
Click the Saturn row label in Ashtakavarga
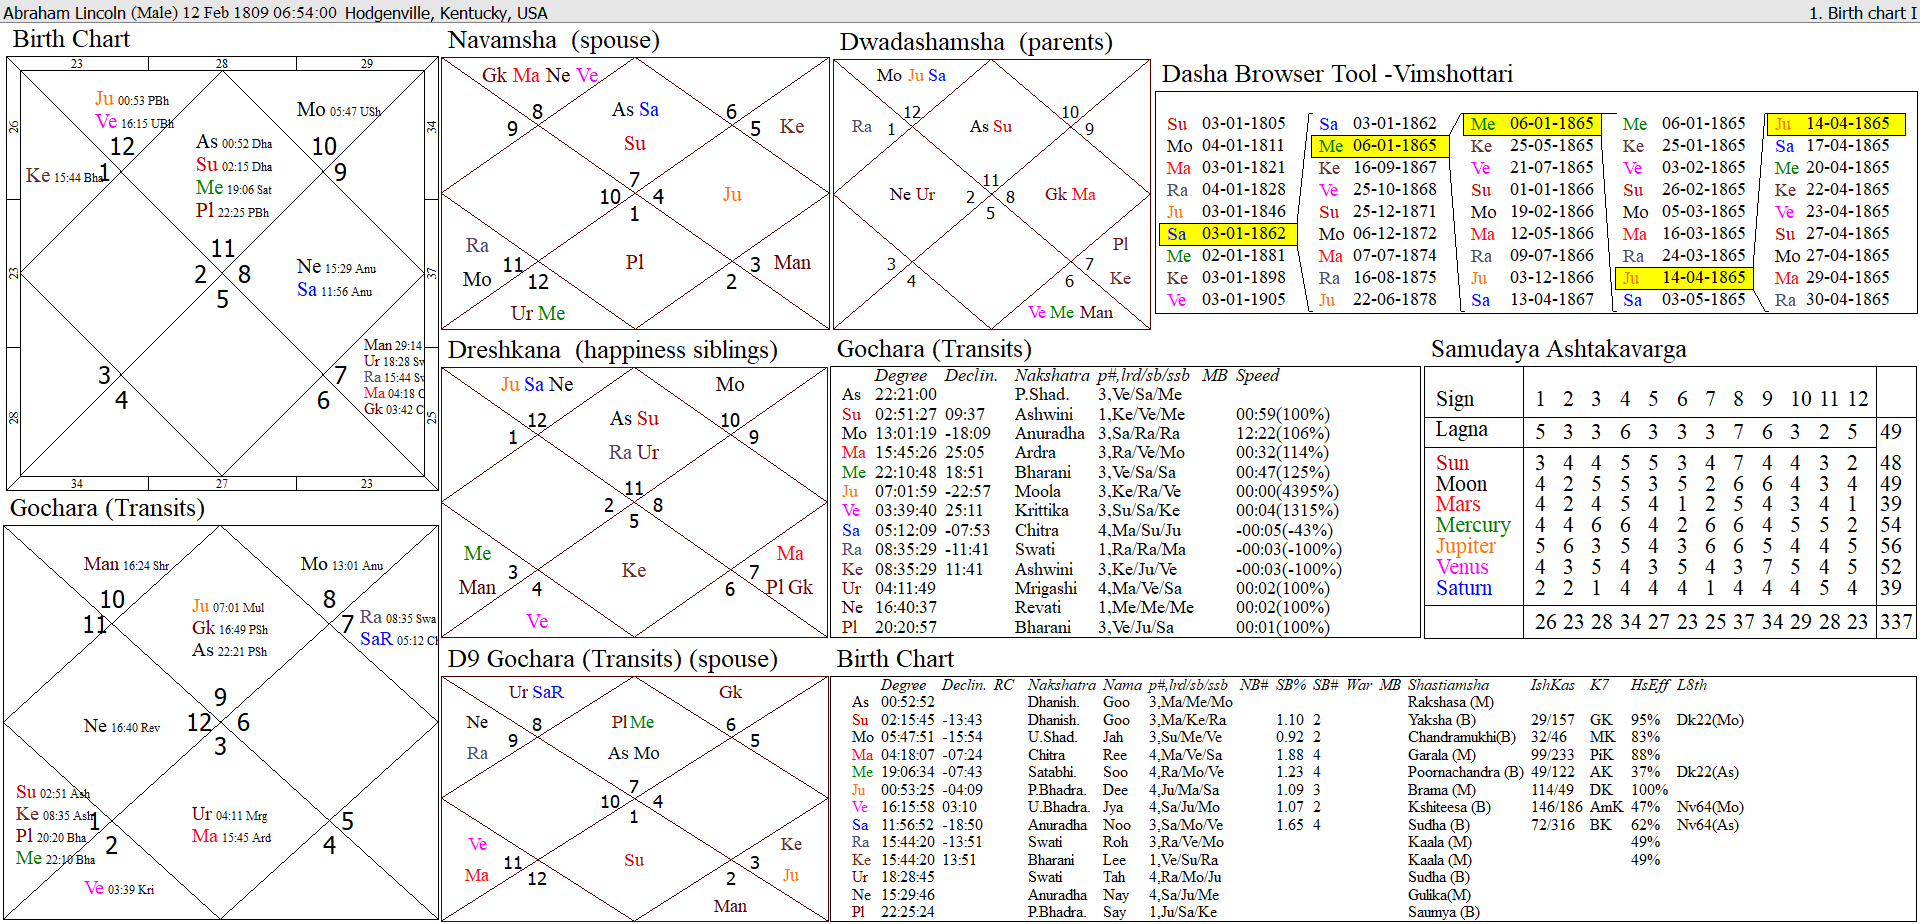[1464, 588]
